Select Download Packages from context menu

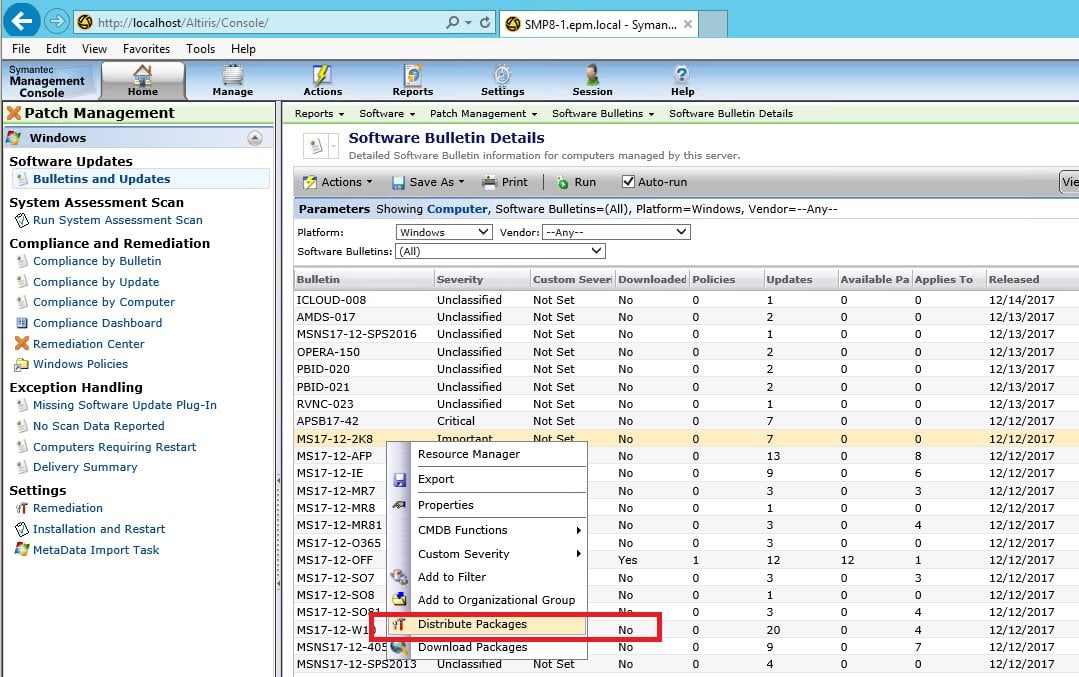[487, 647]
